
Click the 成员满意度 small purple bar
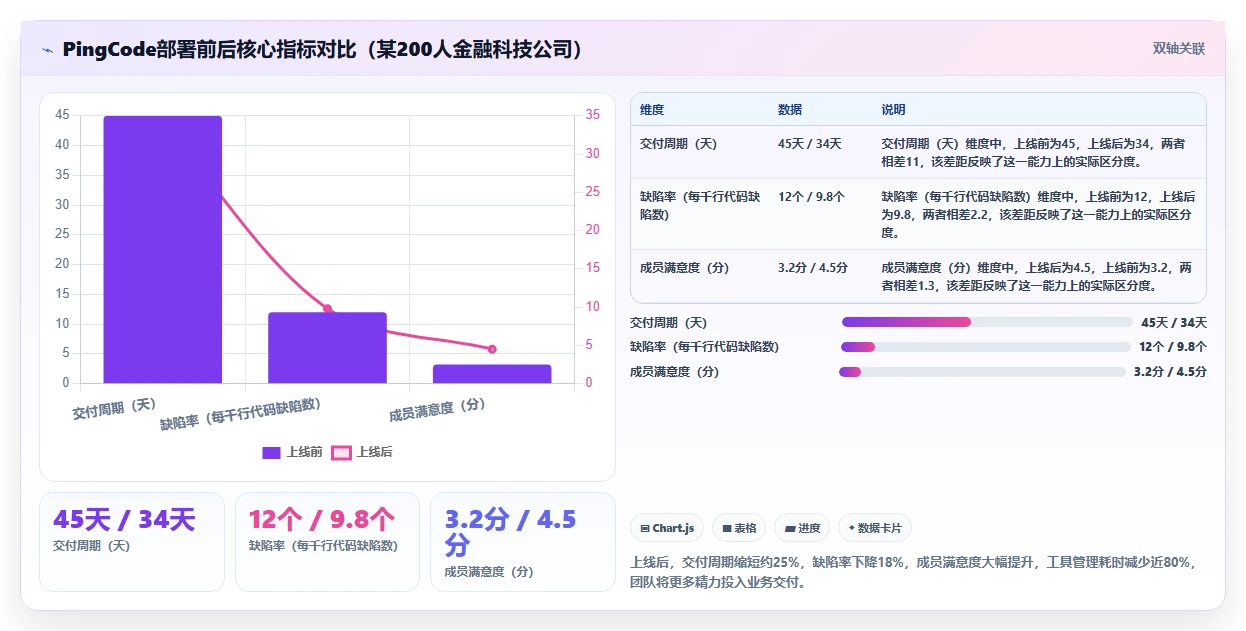492,374
